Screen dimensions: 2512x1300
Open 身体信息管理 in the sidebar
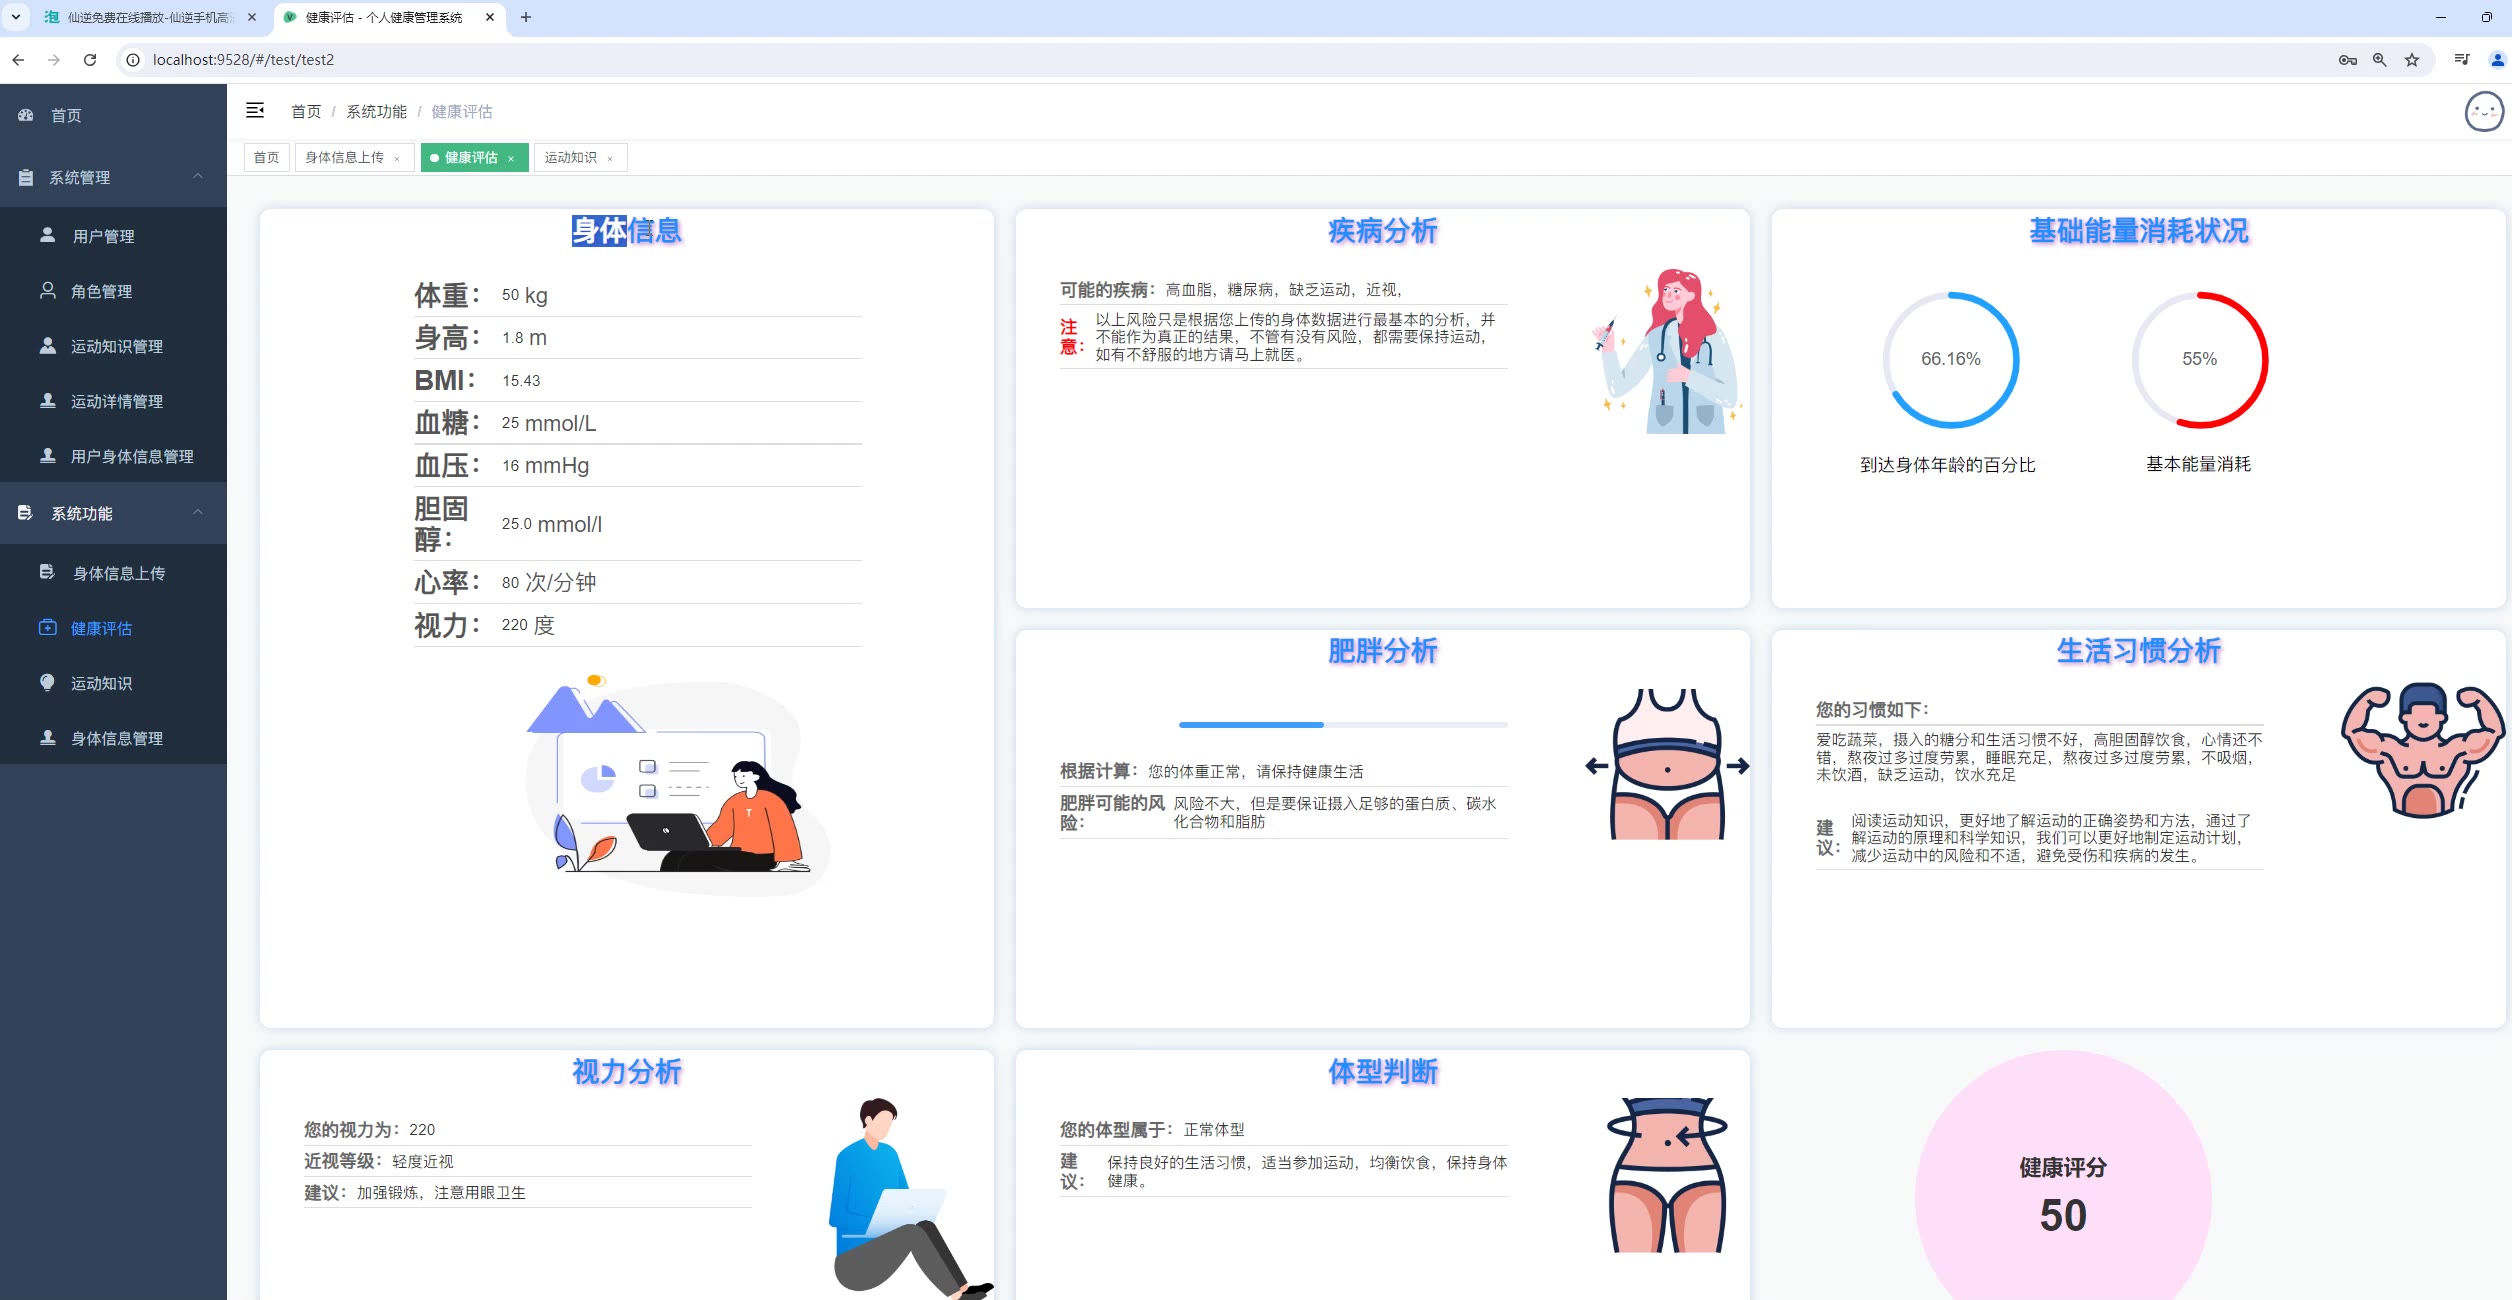coord(113,737)
